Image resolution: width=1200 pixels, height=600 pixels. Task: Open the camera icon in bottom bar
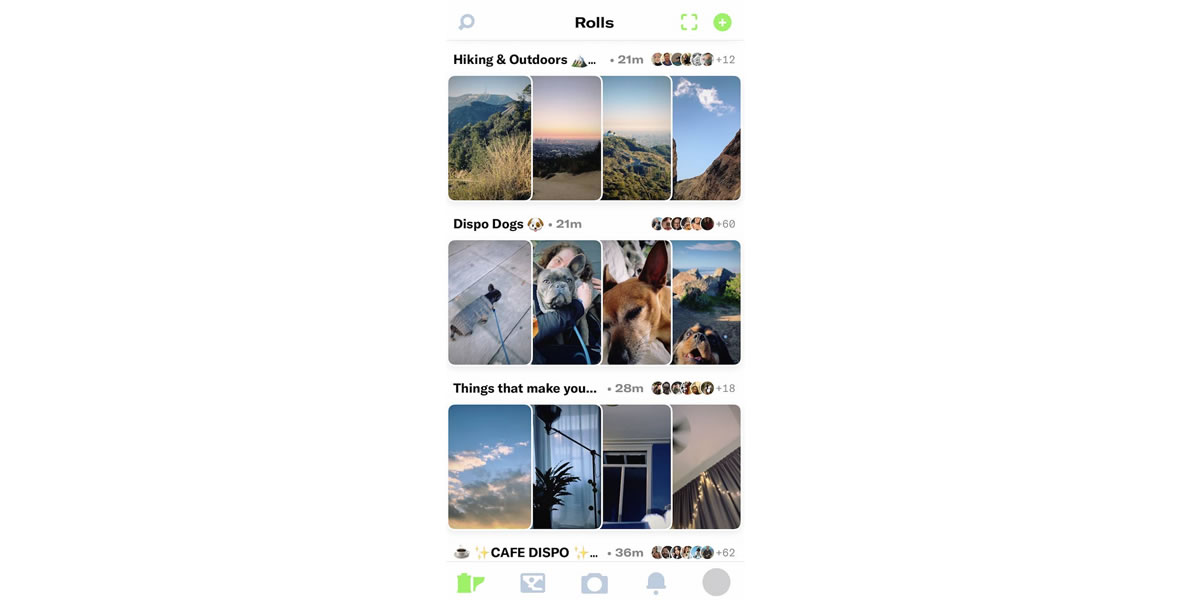point(594,583)
